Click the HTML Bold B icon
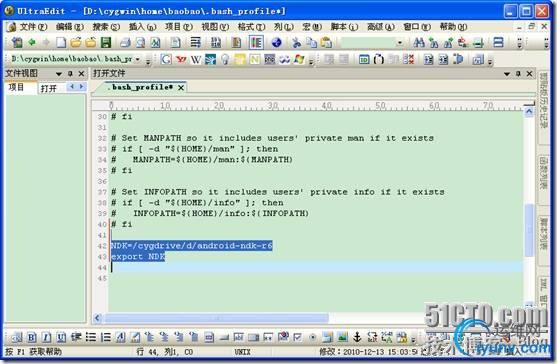557x364 pixels. point(31,337)
